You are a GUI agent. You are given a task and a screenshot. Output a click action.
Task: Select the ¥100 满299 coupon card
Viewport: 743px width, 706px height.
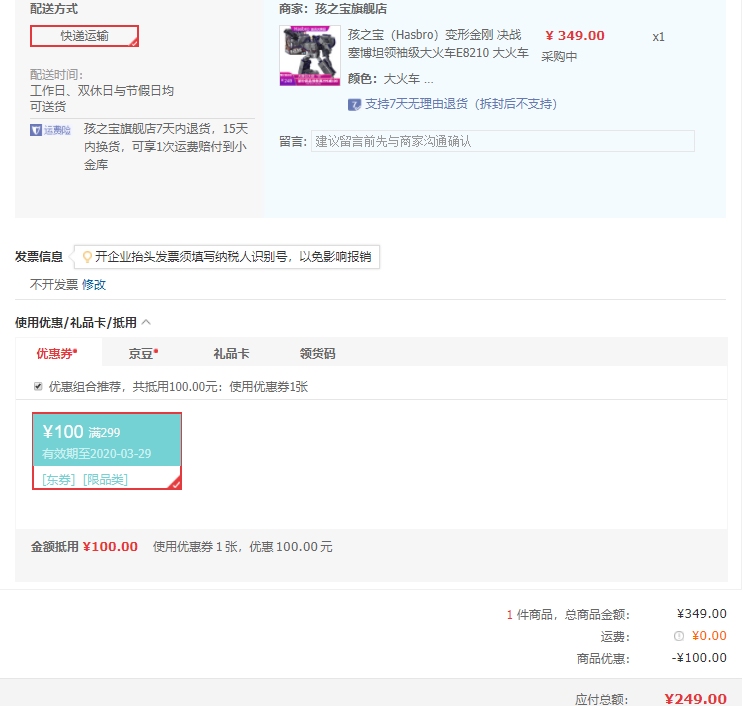coord(107,451)
